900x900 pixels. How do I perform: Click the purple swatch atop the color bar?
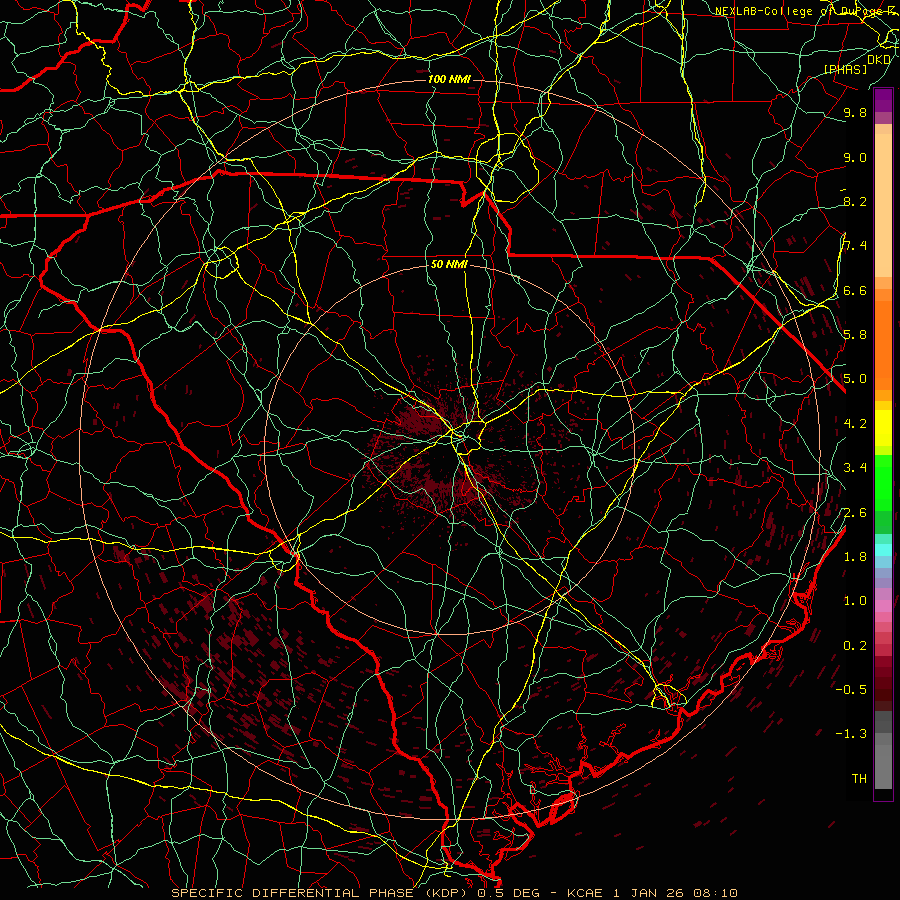(x=883, y=100)
